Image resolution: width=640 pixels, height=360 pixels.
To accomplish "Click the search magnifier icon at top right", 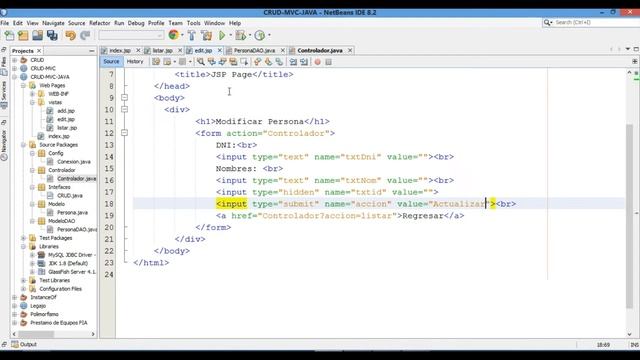I will tap(547, 22).
